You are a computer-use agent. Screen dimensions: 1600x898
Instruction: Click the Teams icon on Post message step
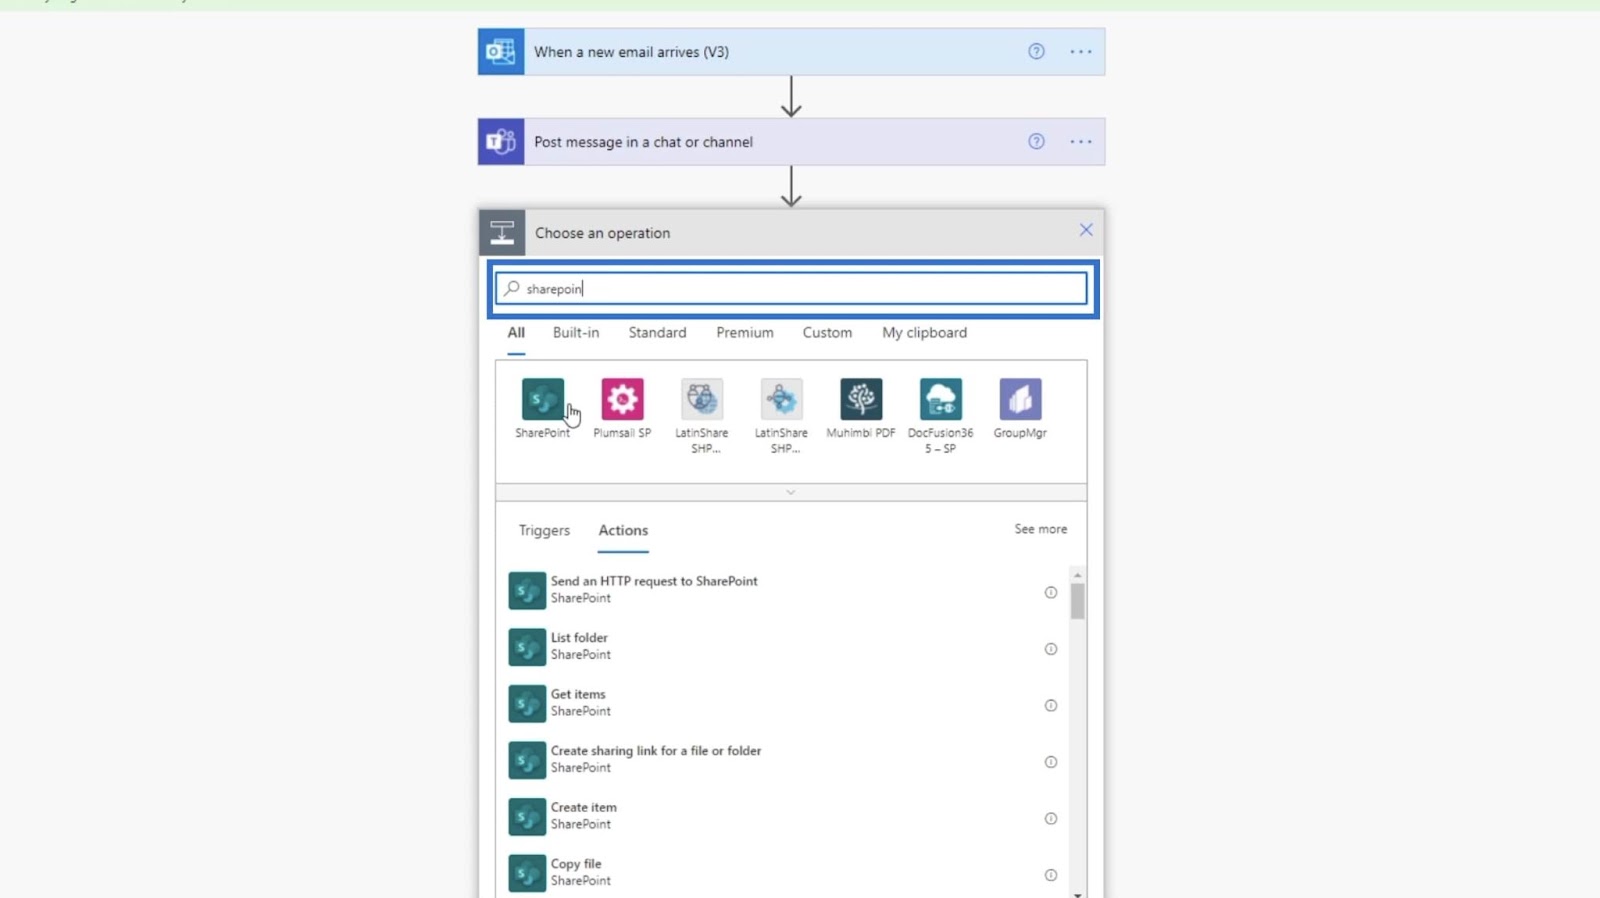click(501, 142)
